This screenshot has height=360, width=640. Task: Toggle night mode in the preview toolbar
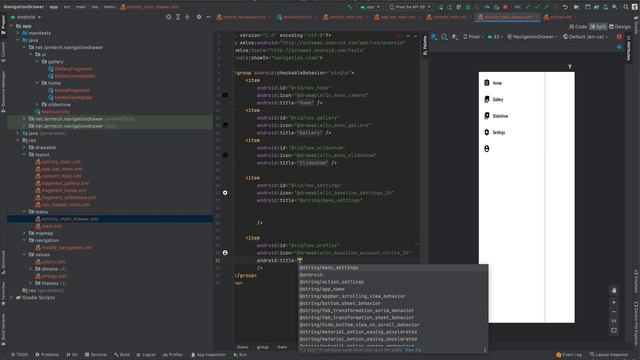[x=454, y=37]
